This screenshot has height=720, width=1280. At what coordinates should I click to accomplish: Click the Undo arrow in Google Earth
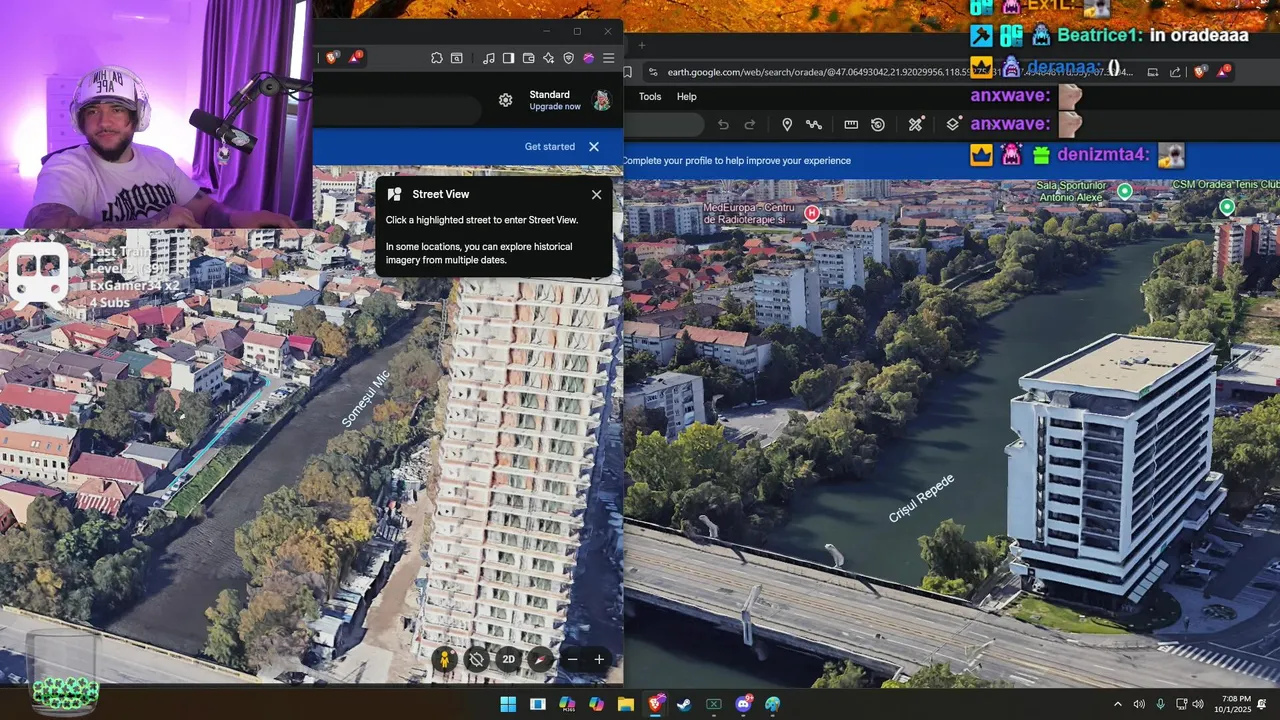(723, 125)
